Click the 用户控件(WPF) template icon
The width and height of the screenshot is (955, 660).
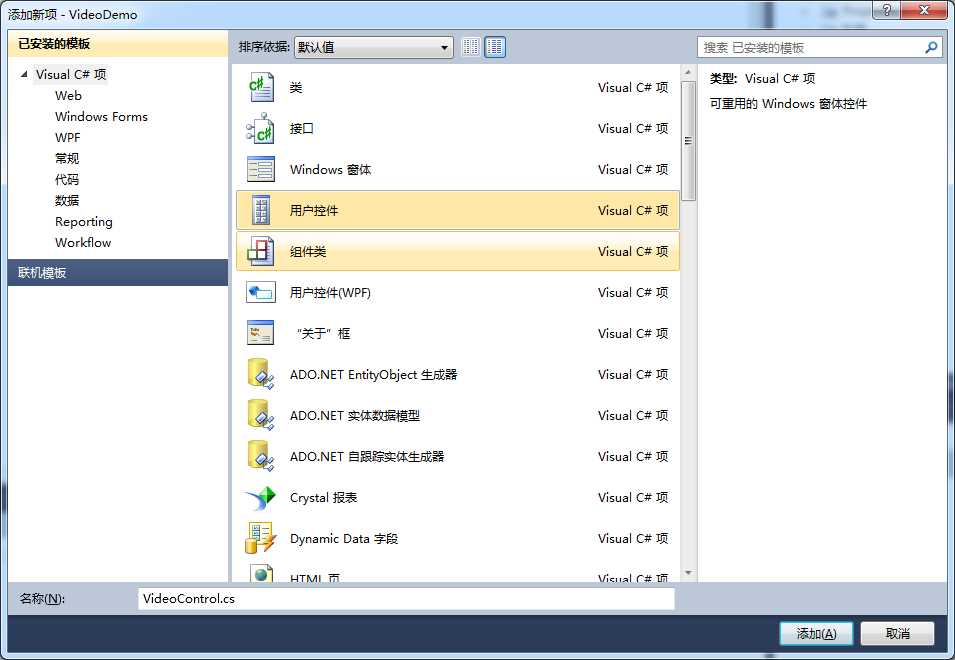(x=261, y=292)
